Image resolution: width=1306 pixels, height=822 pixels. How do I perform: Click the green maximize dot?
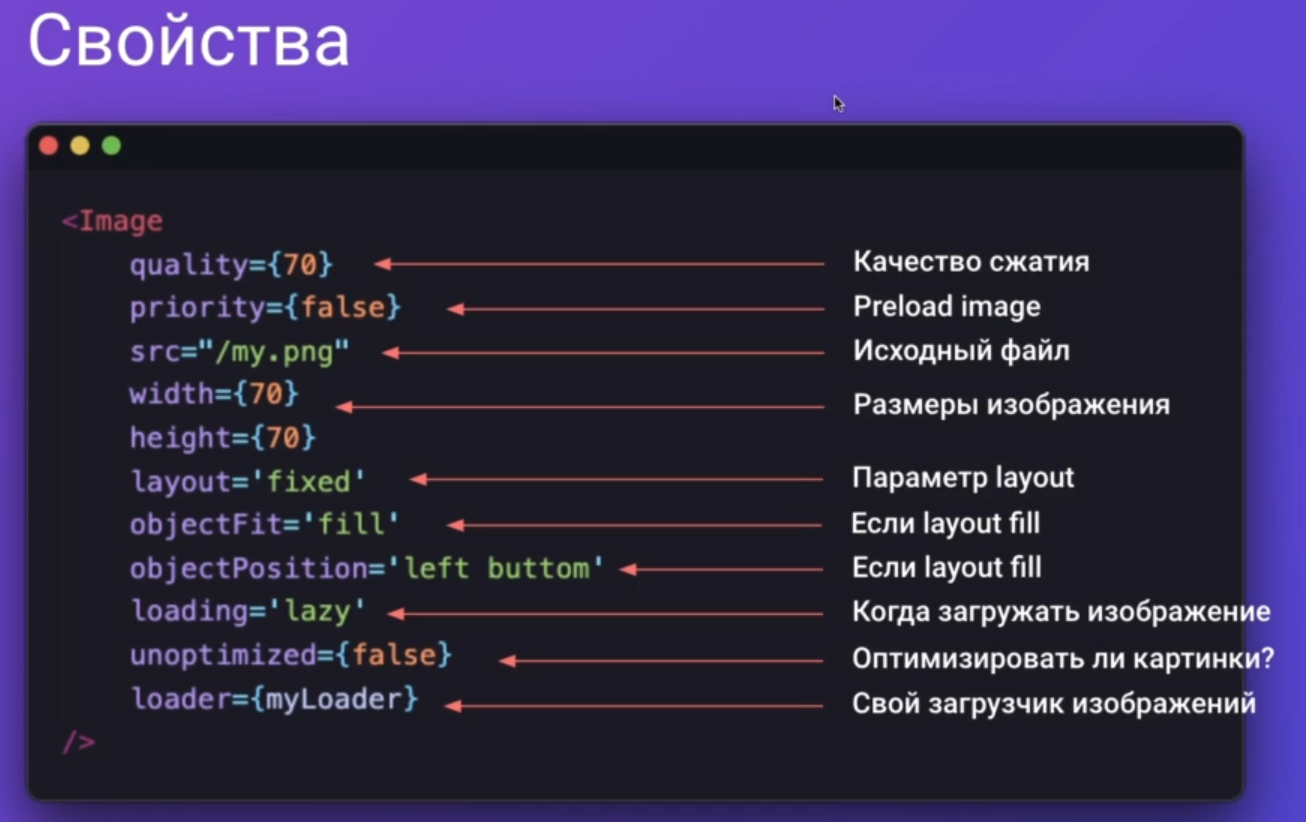[x=111, y=146]
